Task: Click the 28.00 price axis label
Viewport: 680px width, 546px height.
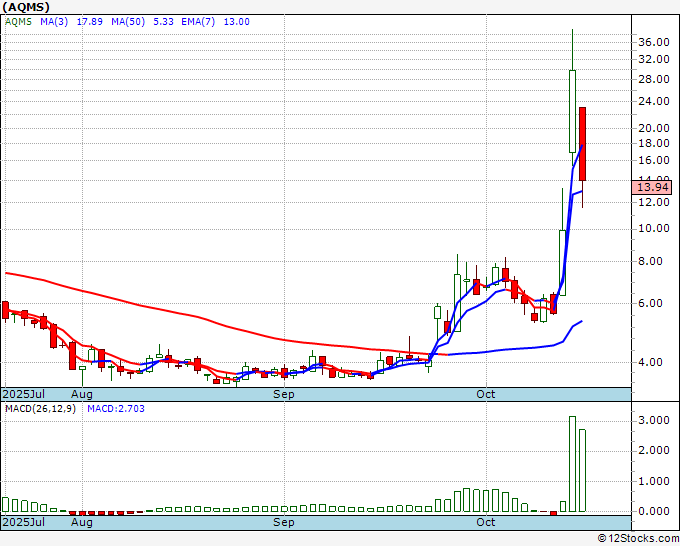Action: pyautogui.click(x=654, y=79)
